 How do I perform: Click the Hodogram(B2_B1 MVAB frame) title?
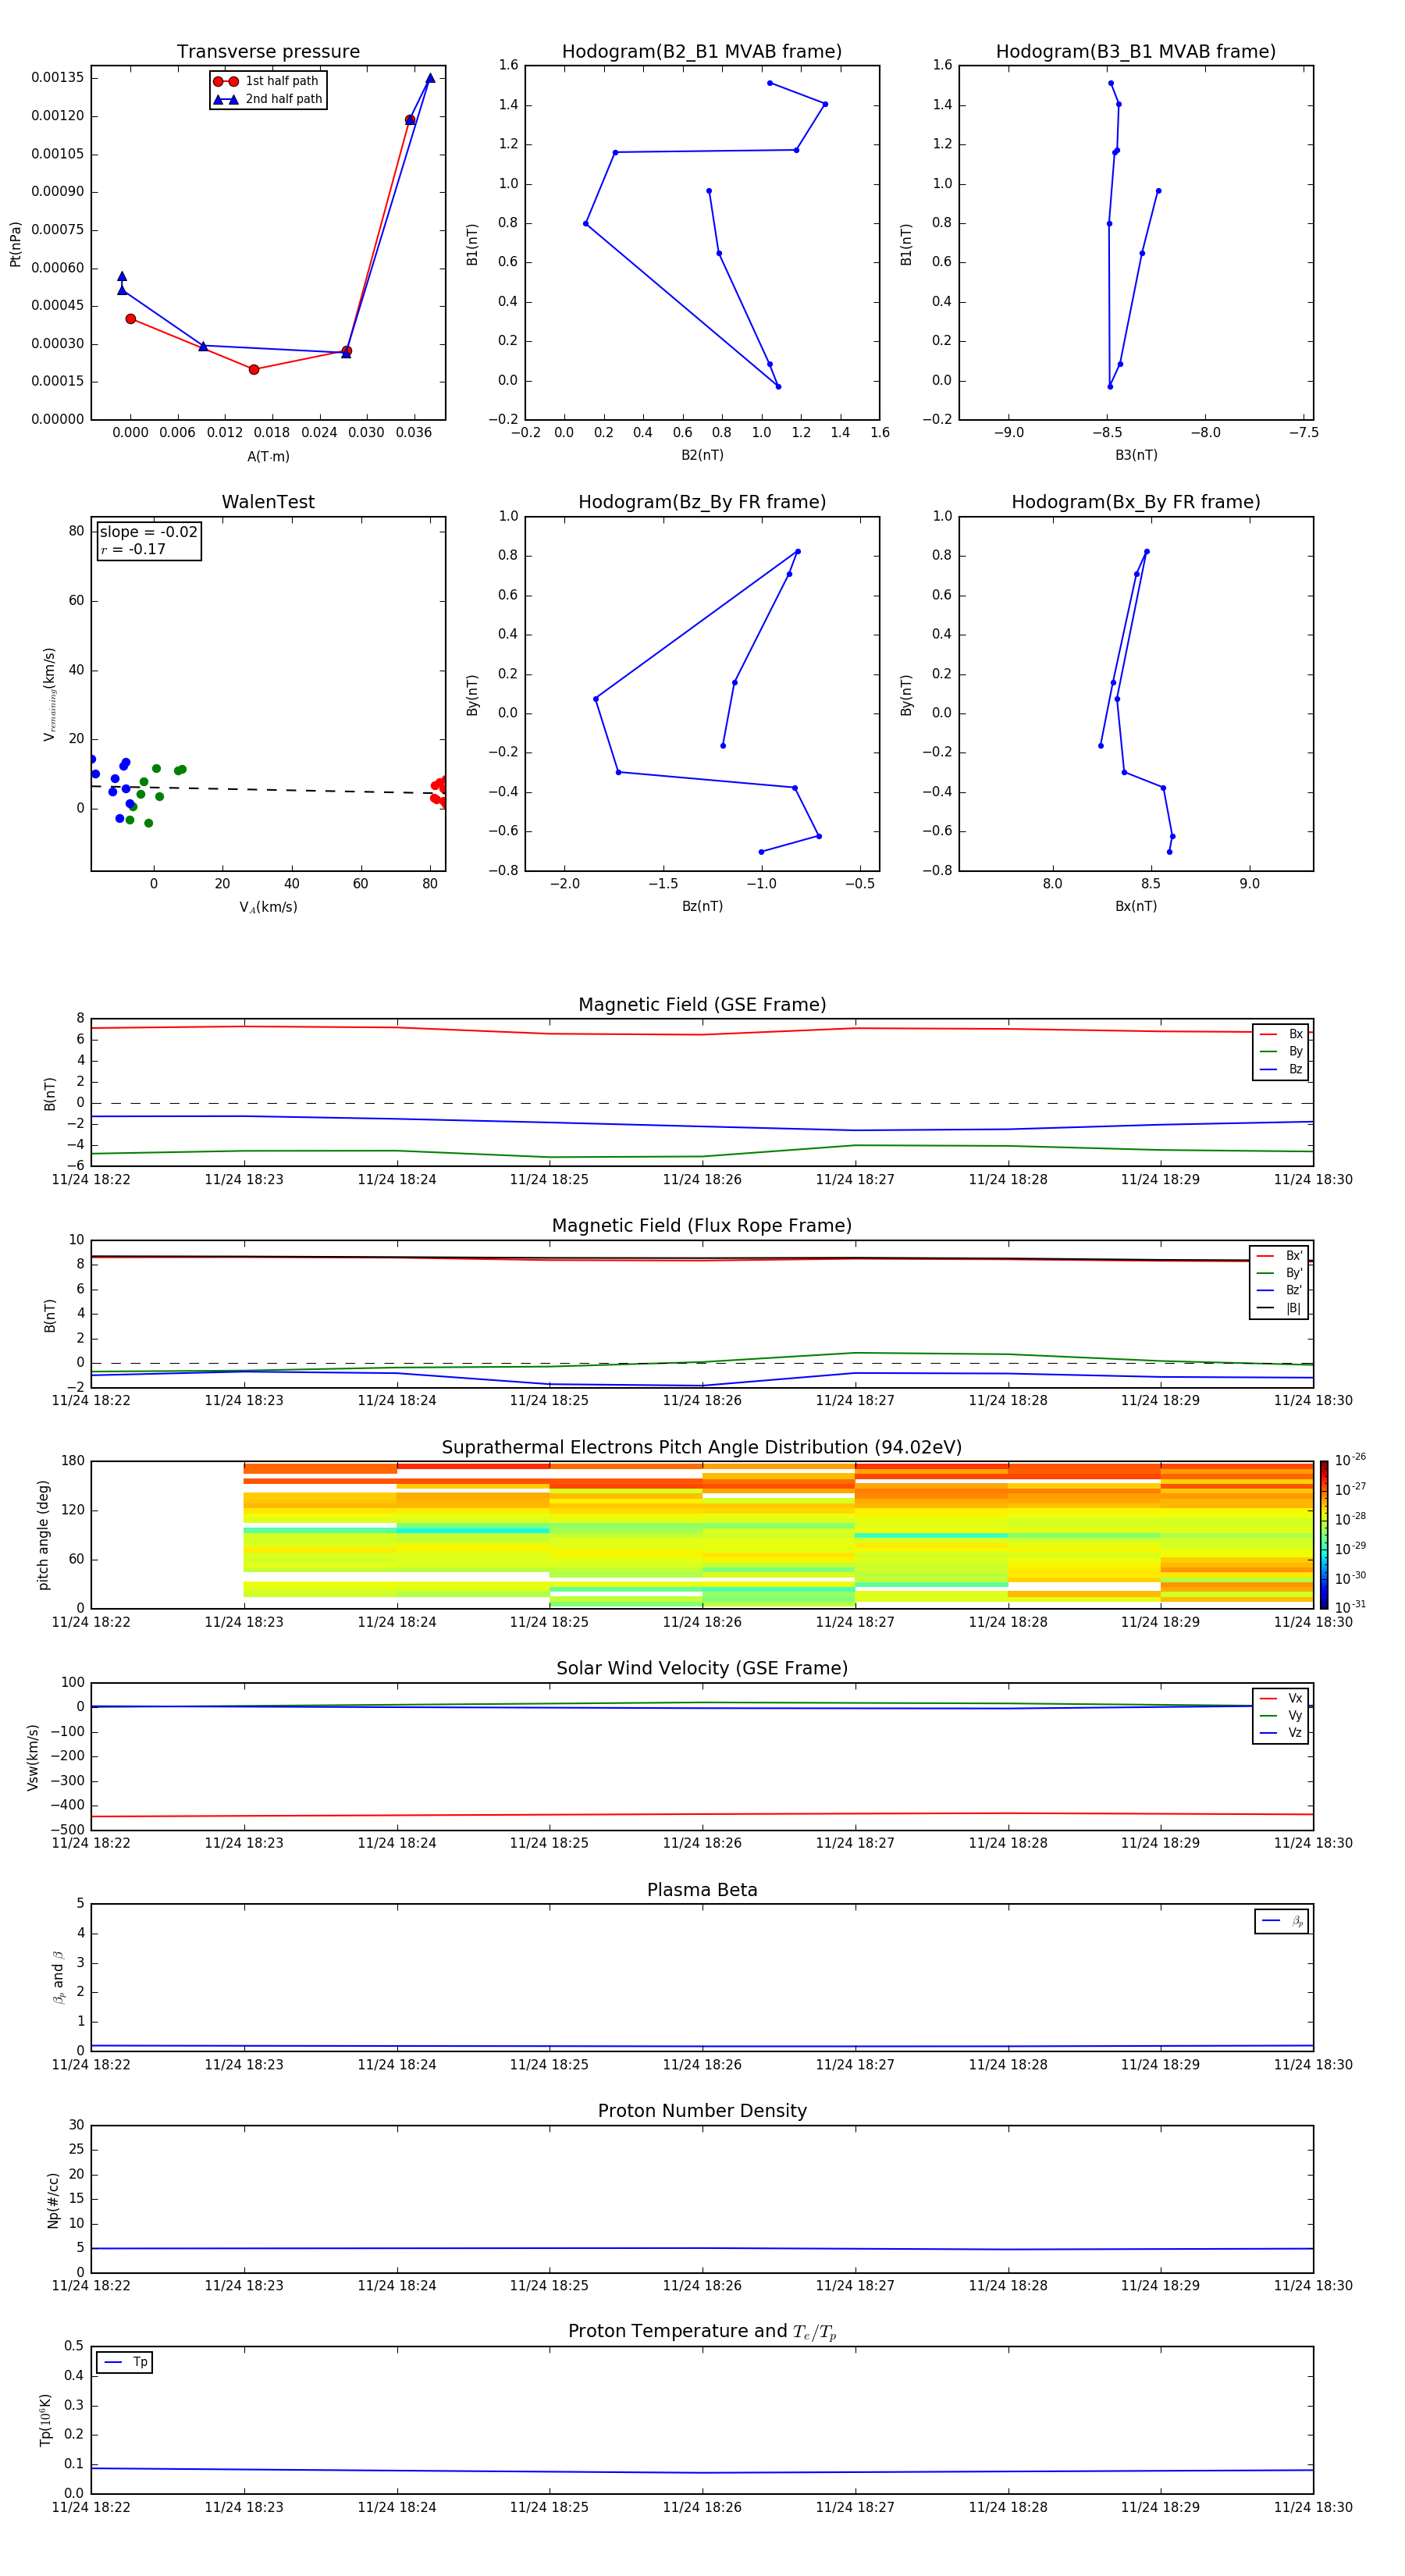[x=702, y=52]
